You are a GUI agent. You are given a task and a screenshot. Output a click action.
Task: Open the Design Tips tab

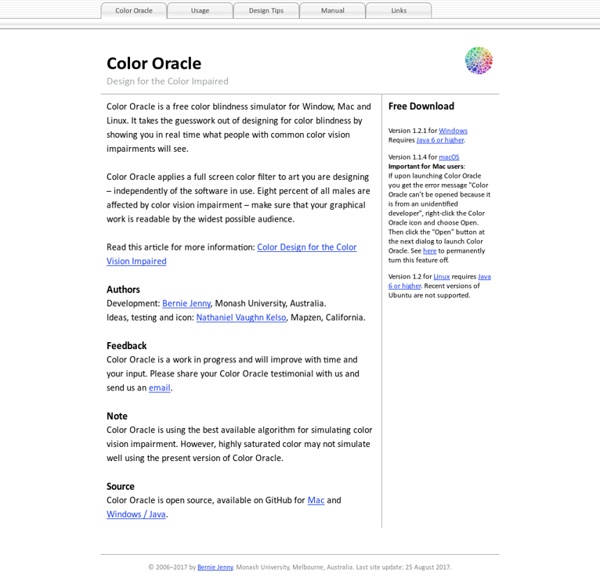coord(266,10)
